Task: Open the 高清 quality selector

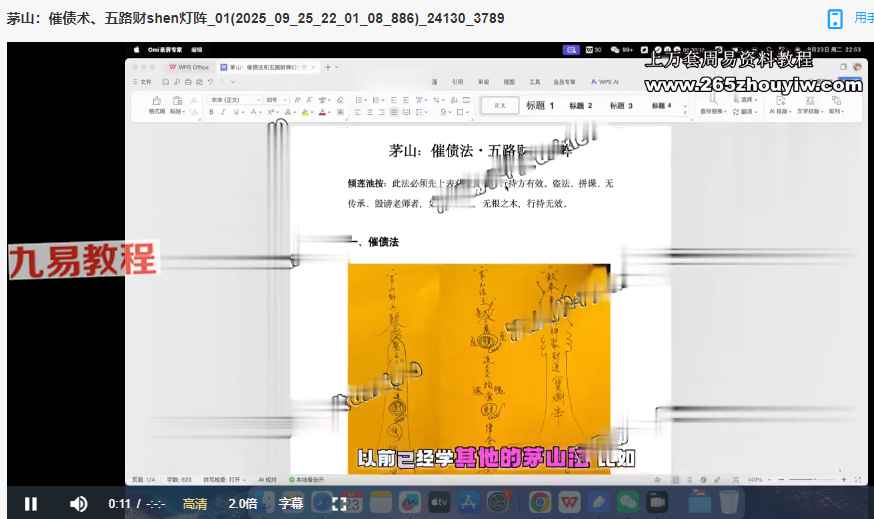Action: [196, 504]
